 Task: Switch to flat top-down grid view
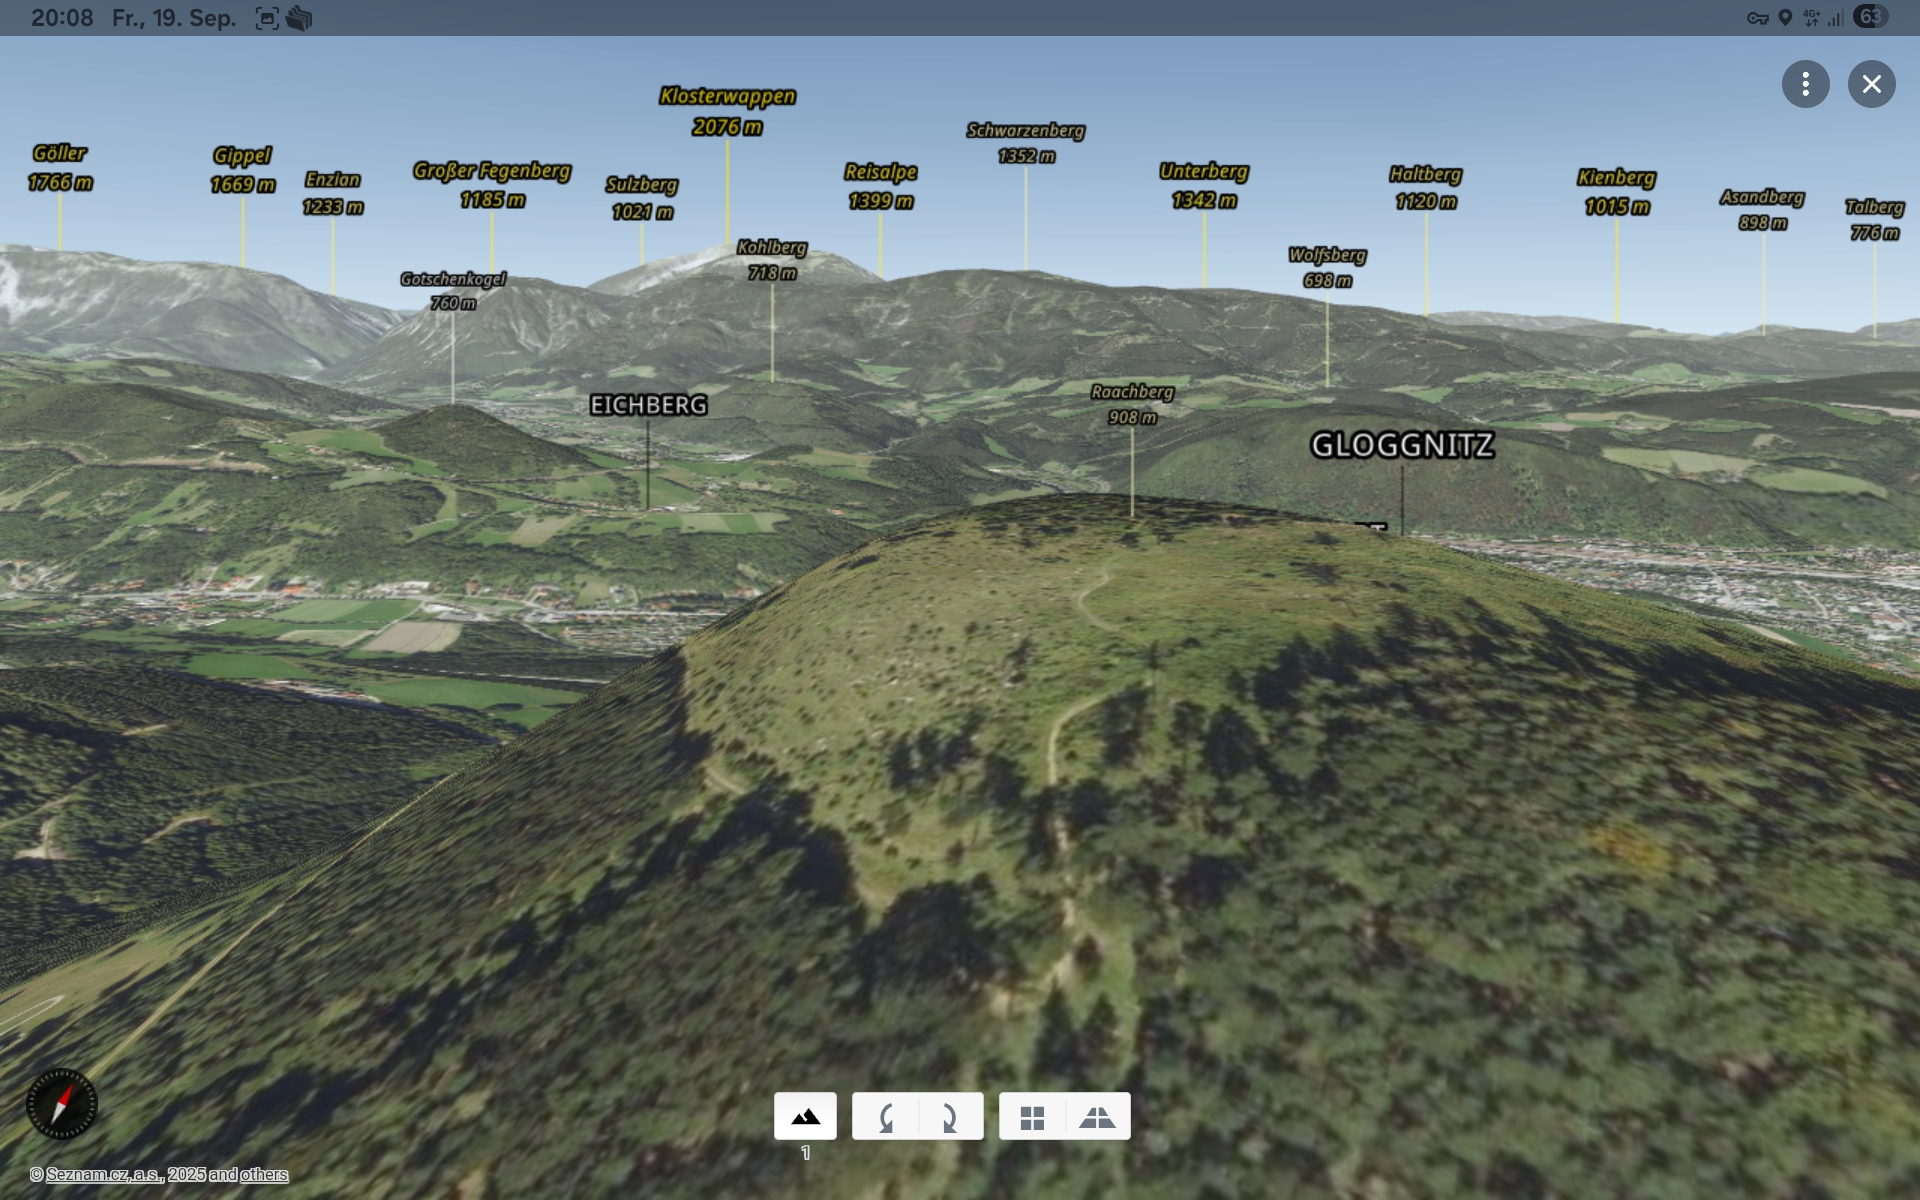click(x=1032, y=1116)
